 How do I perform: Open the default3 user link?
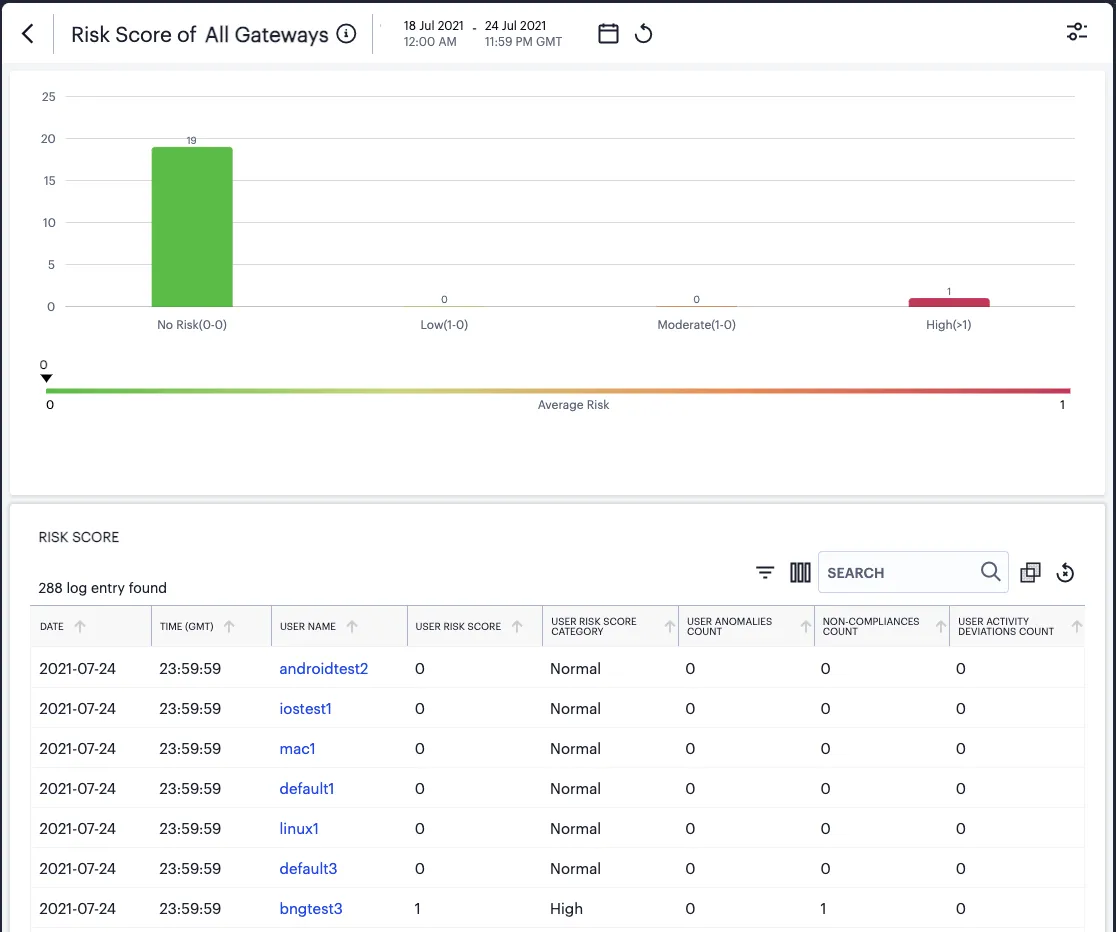click(x=308, y=868)
